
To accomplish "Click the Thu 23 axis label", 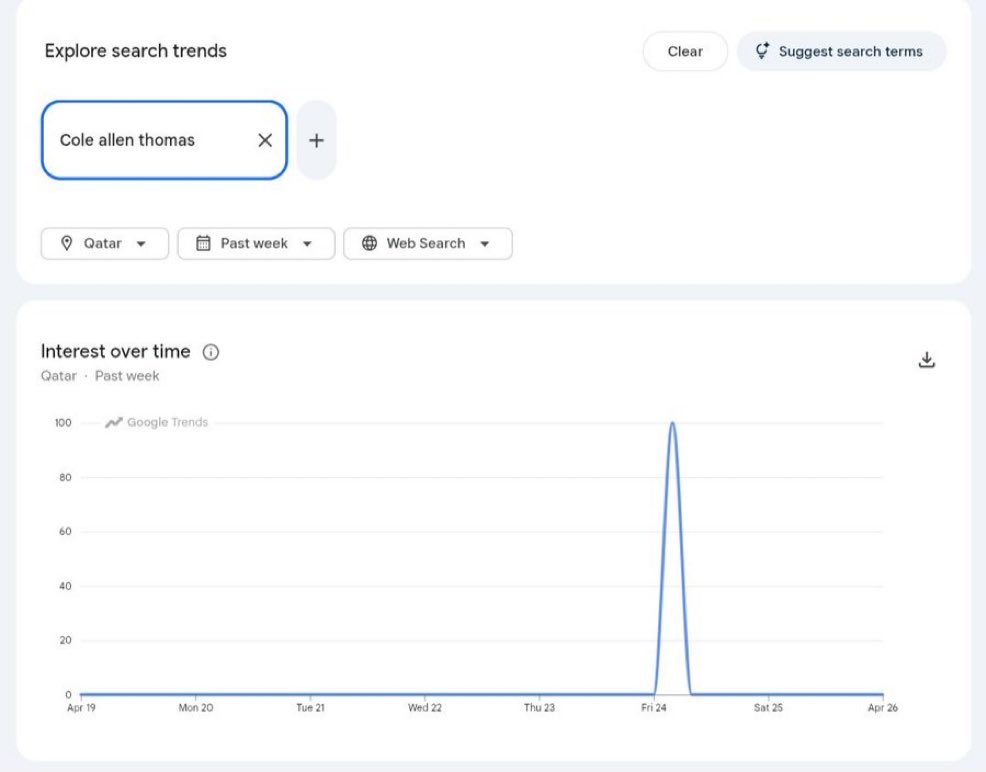I will pyautogui.click(x=539, y=708).
